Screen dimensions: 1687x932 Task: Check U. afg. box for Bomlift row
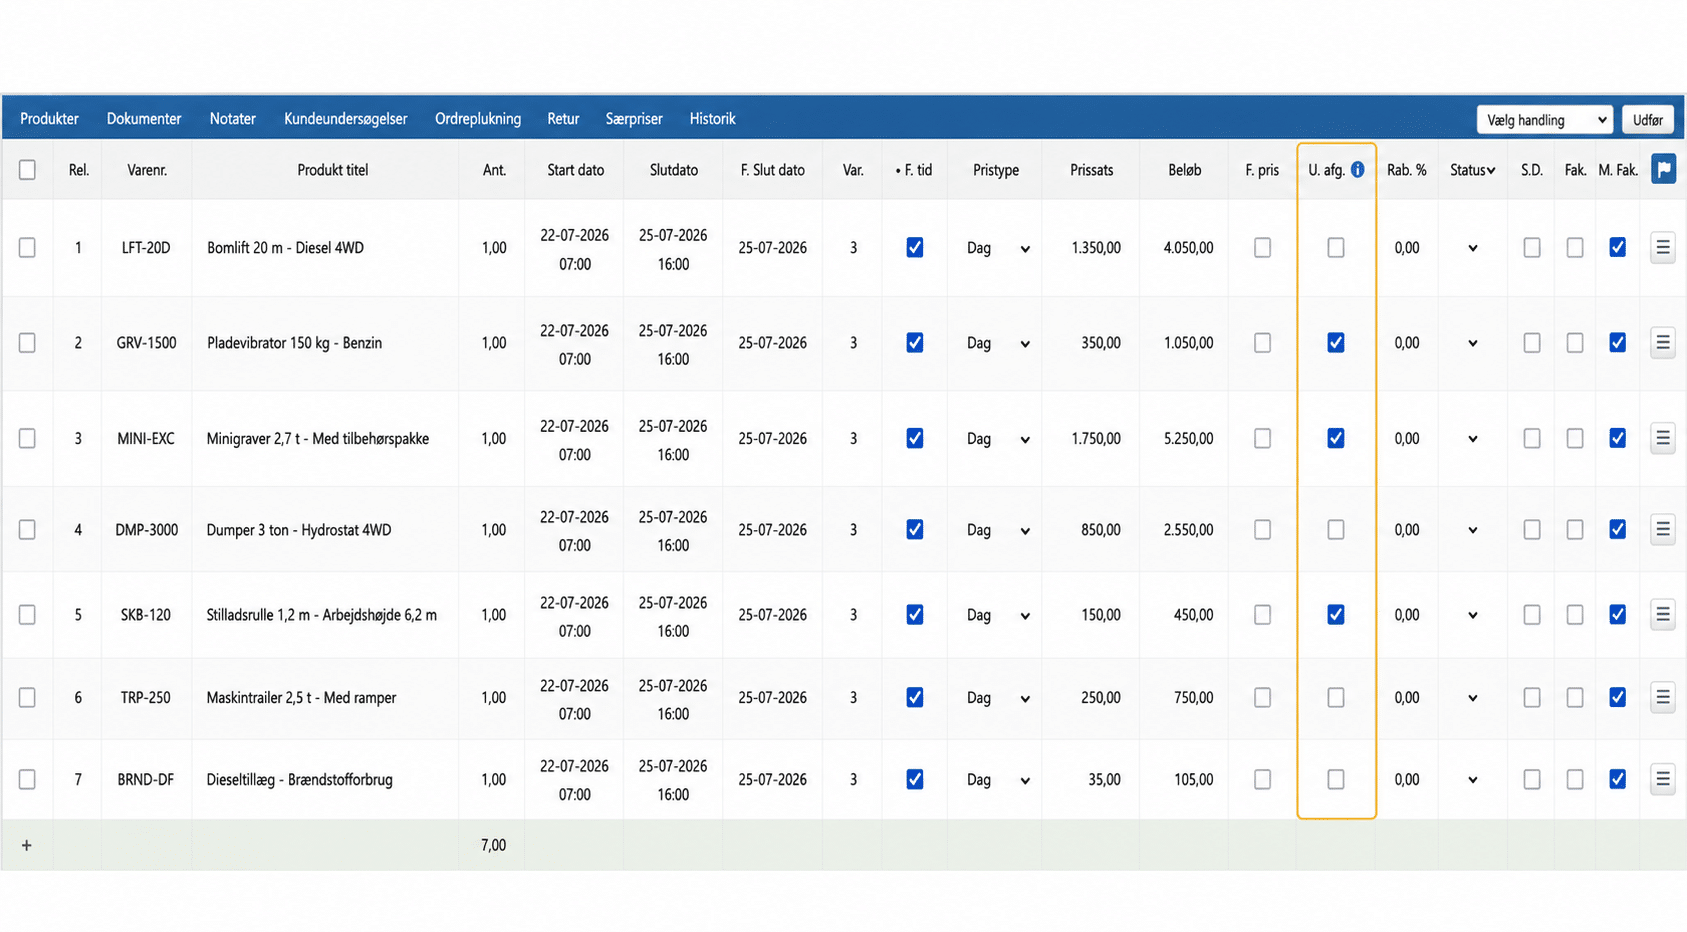(x=1335, y=247)
